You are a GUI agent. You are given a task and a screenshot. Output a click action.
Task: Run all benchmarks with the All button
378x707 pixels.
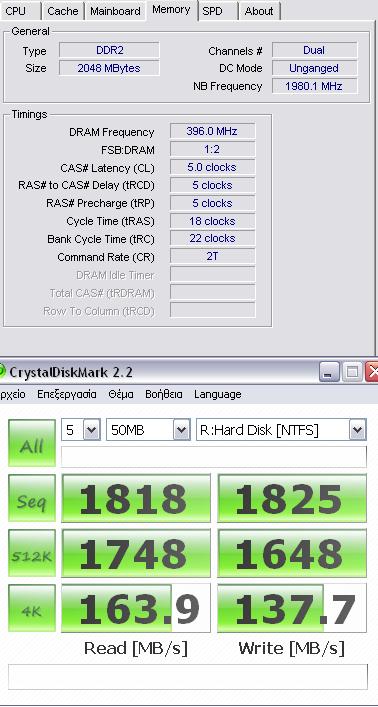[x=32, y=442]
